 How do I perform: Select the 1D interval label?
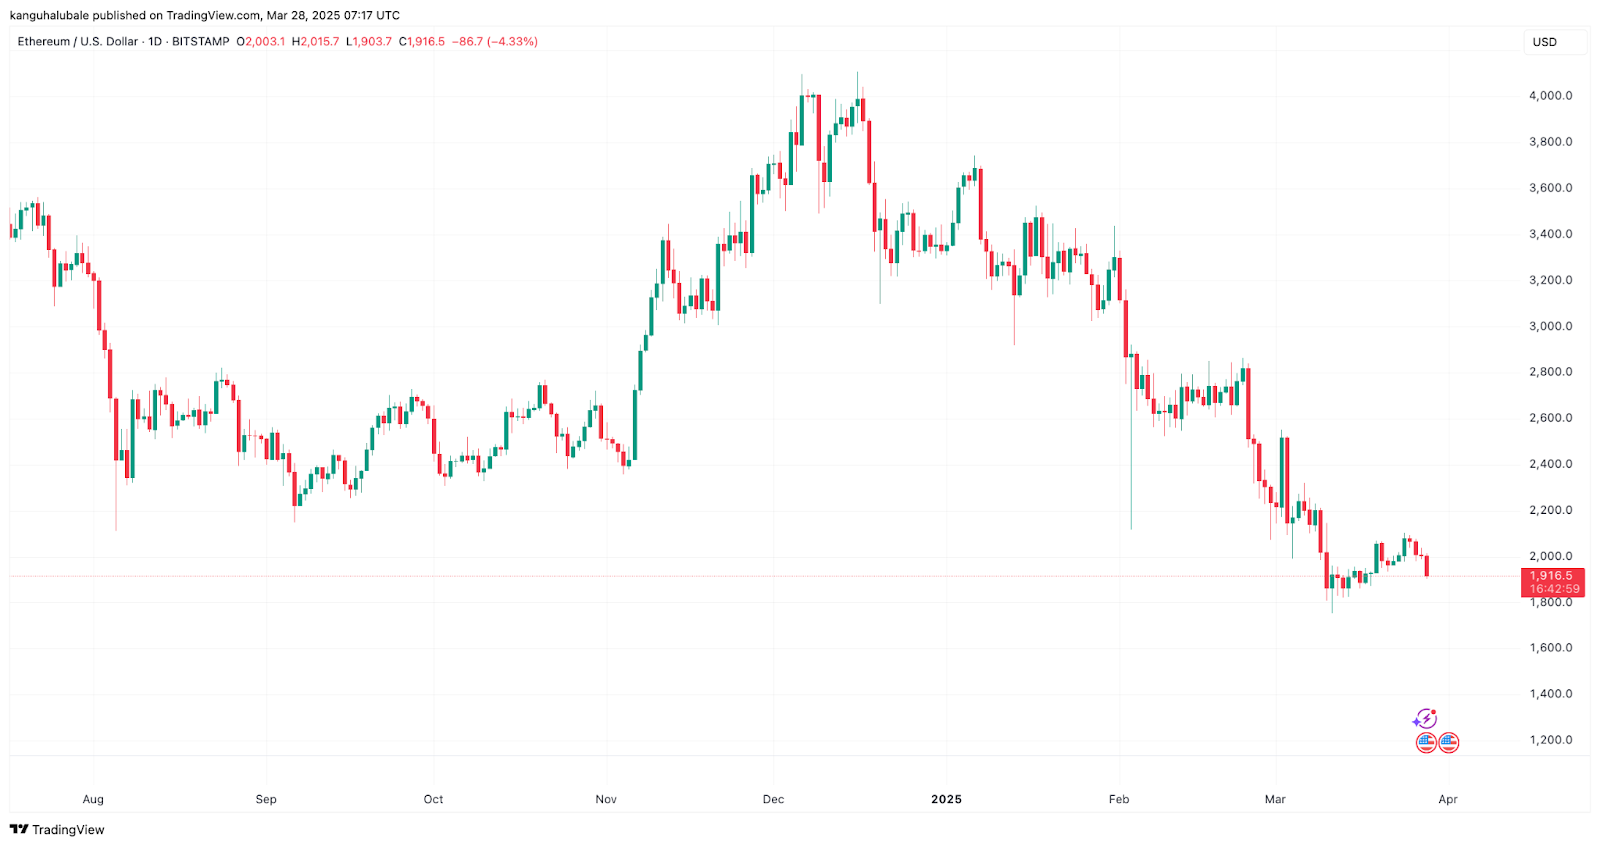pyautogui.click(x=155, y=42)
